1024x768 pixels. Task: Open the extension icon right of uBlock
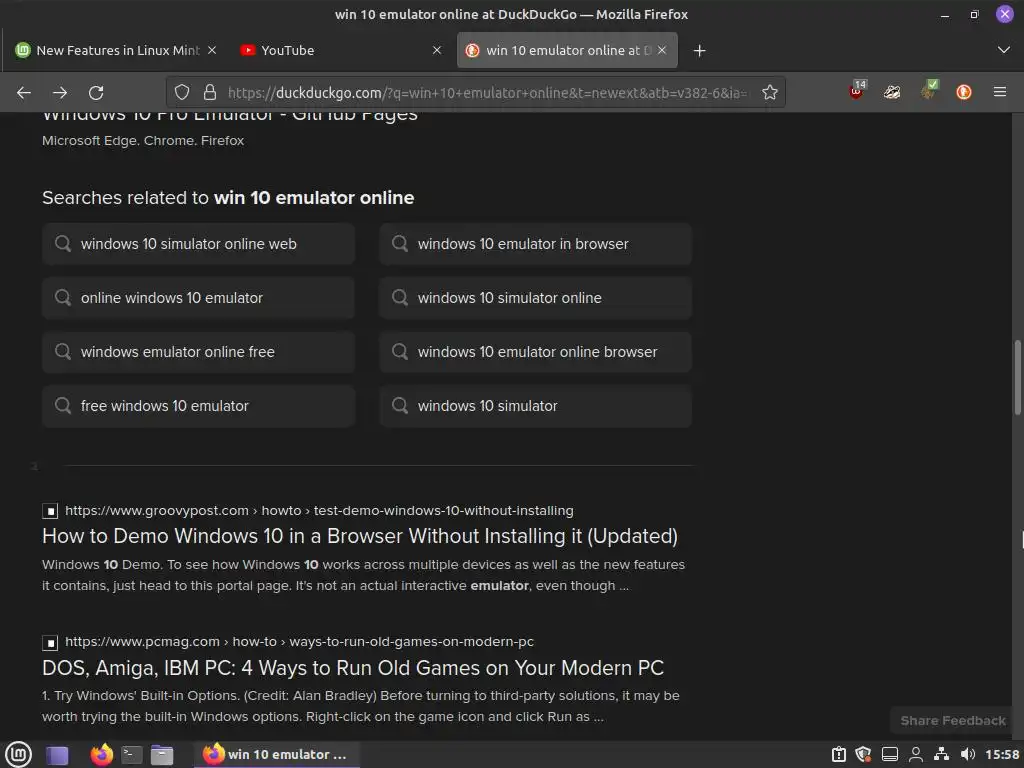pyautogui.click(x=892, y=93)
